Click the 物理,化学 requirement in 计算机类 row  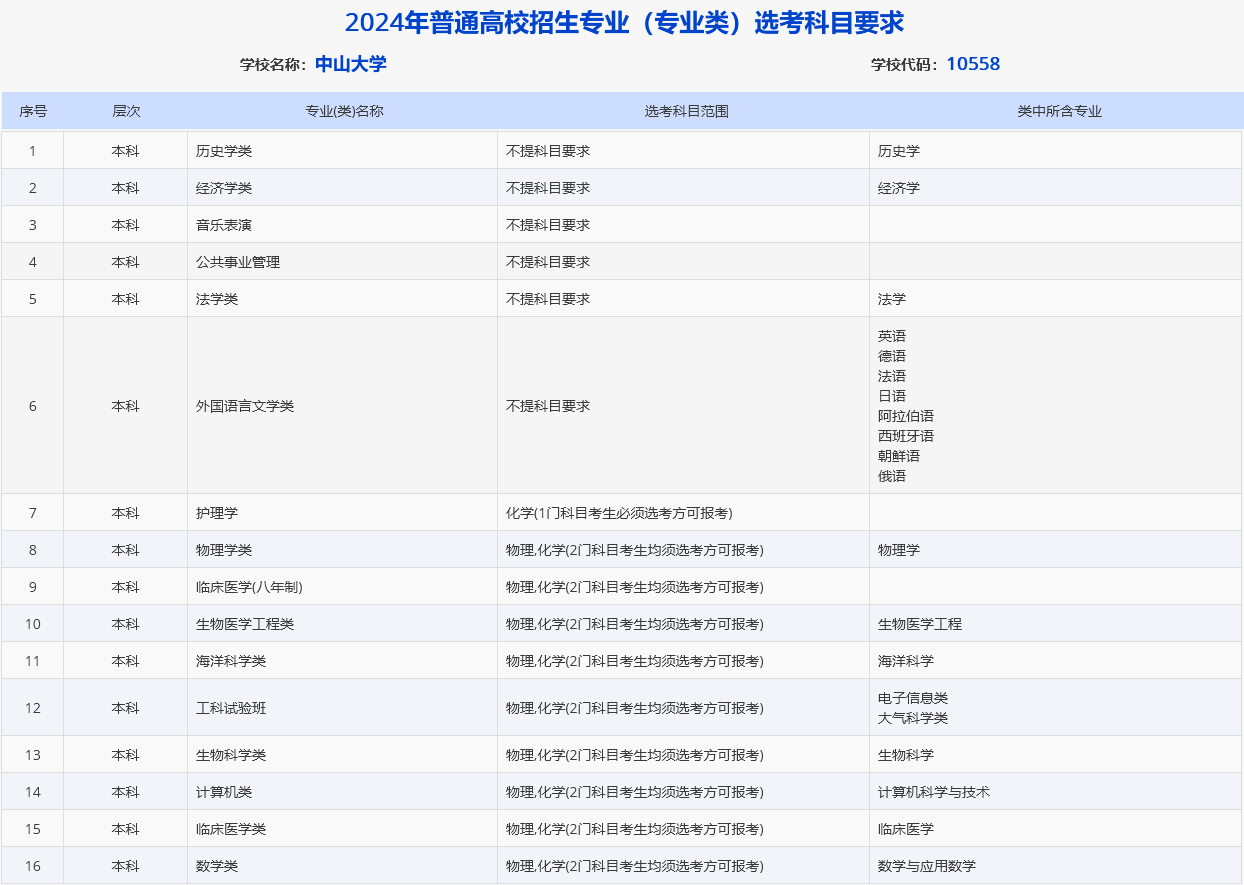[x=635, y=792]
